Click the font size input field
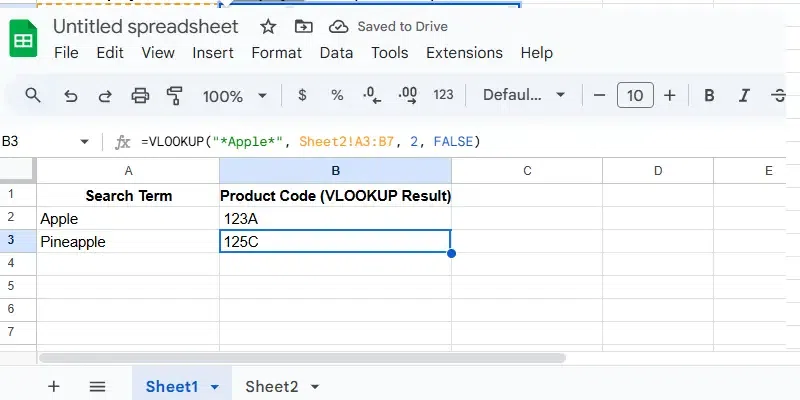Screen dimensions: 800x400 point(634,96)
